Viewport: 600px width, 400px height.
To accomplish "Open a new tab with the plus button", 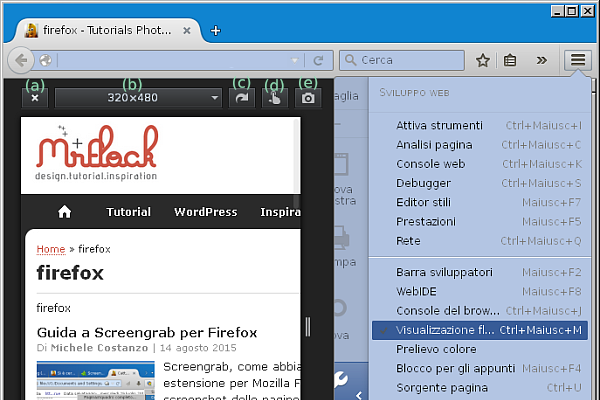I will click(216, 29).
